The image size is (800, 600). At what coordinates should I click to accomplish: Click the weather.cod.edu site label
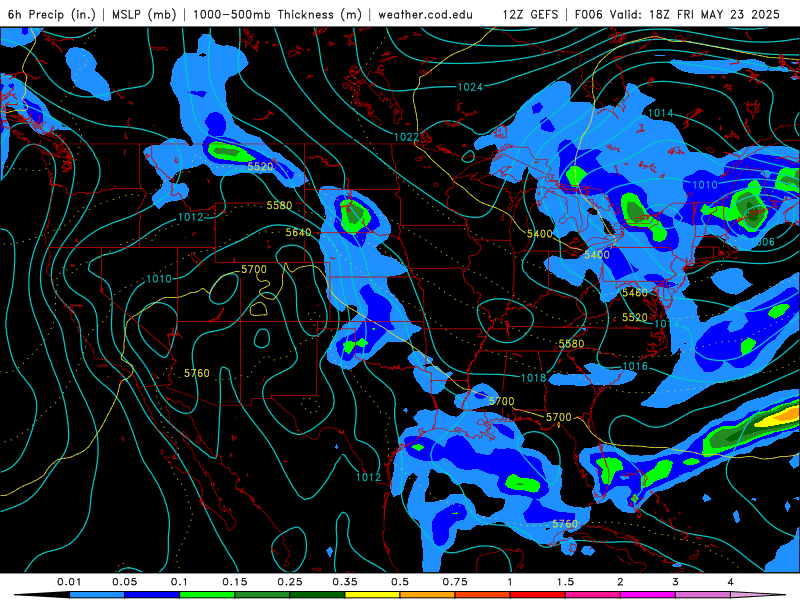pos(425,14)
